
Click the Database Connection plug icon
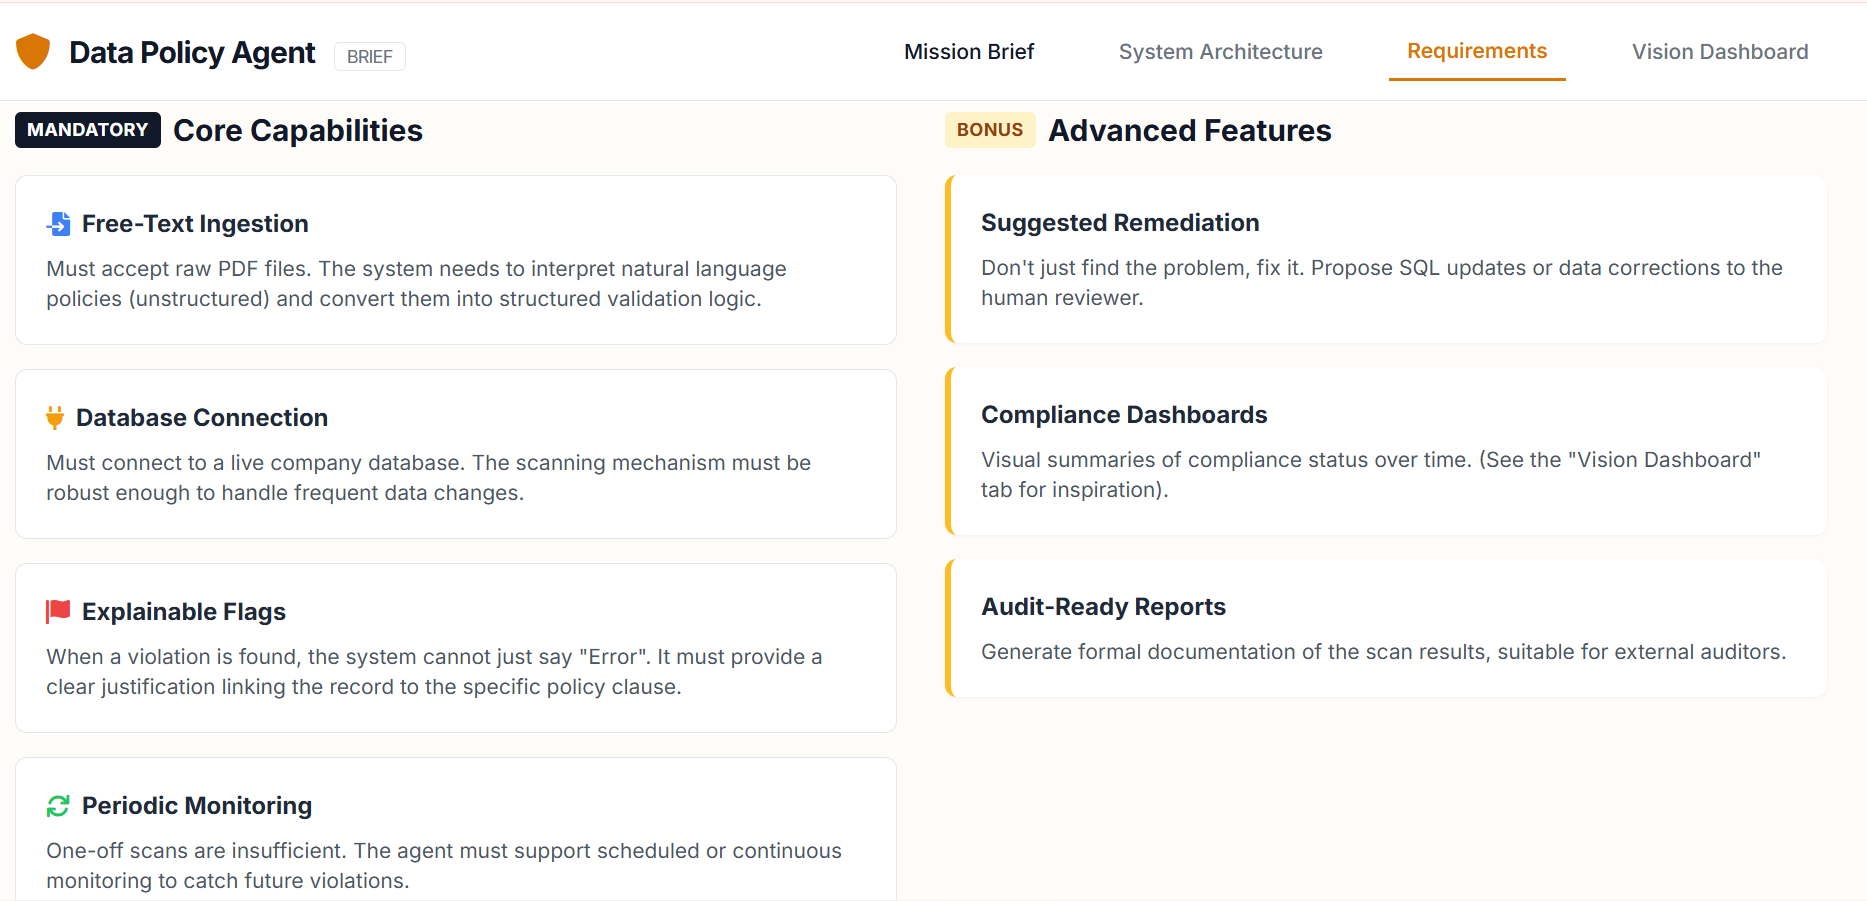click(55, 417)
